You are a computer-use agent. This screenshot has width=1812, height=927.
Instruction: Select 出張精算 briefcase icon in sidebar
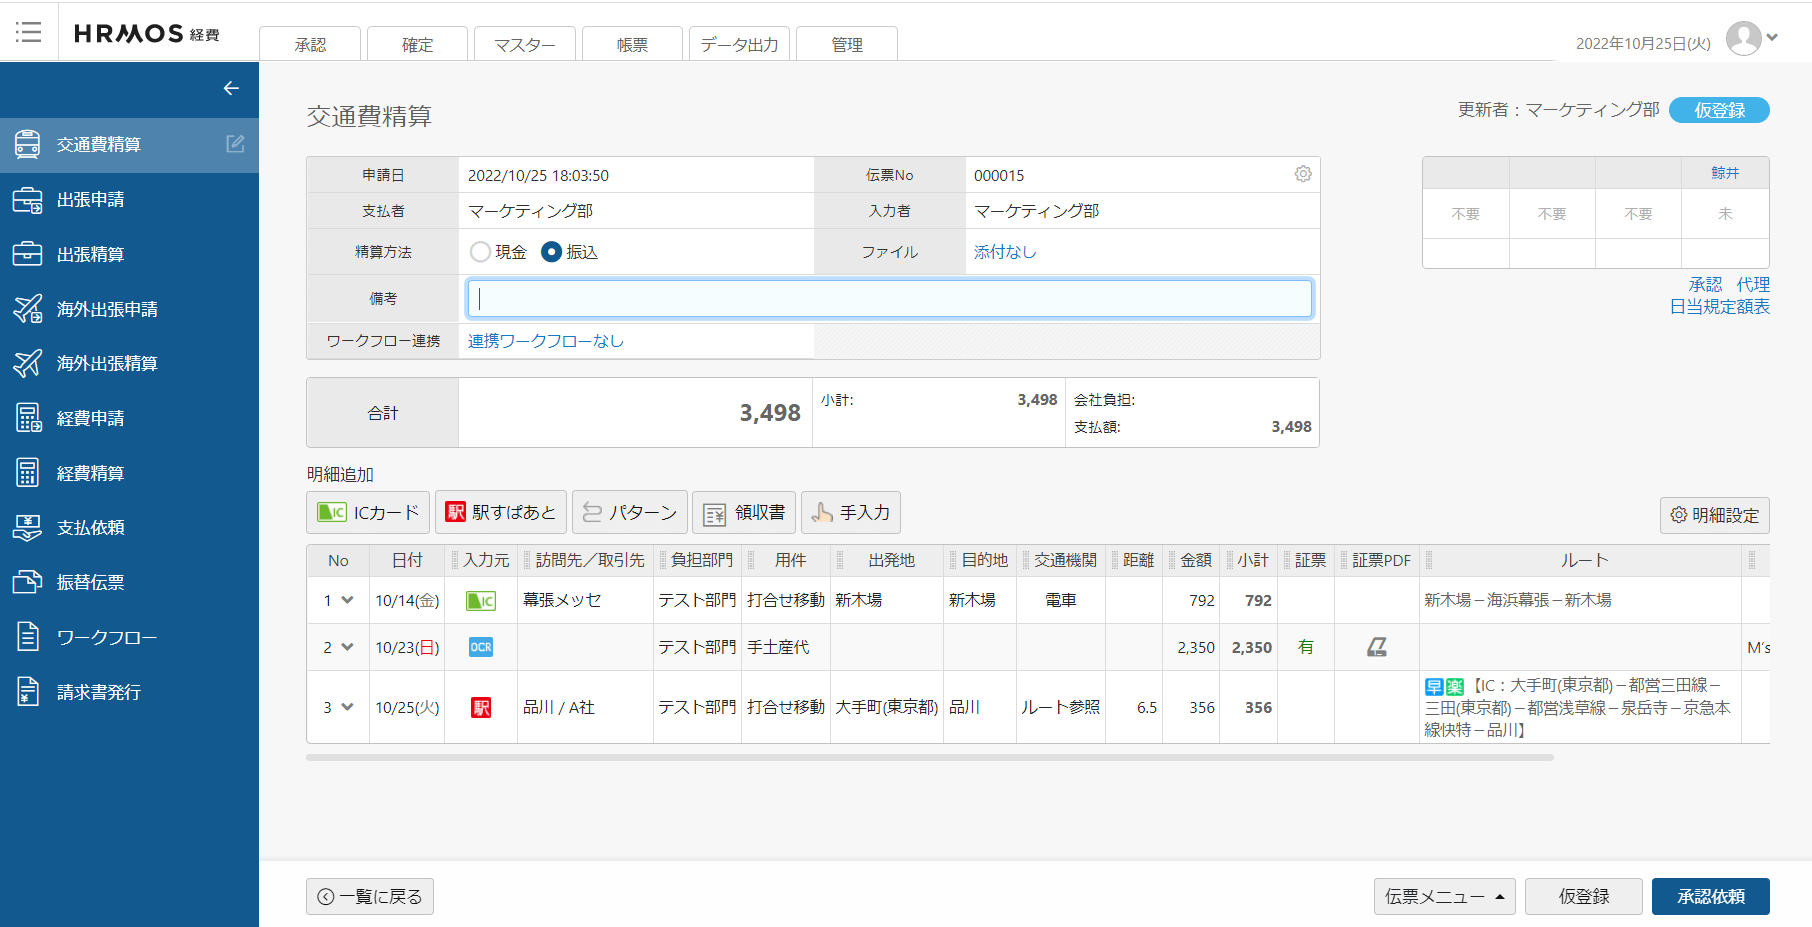pos(29,254)
